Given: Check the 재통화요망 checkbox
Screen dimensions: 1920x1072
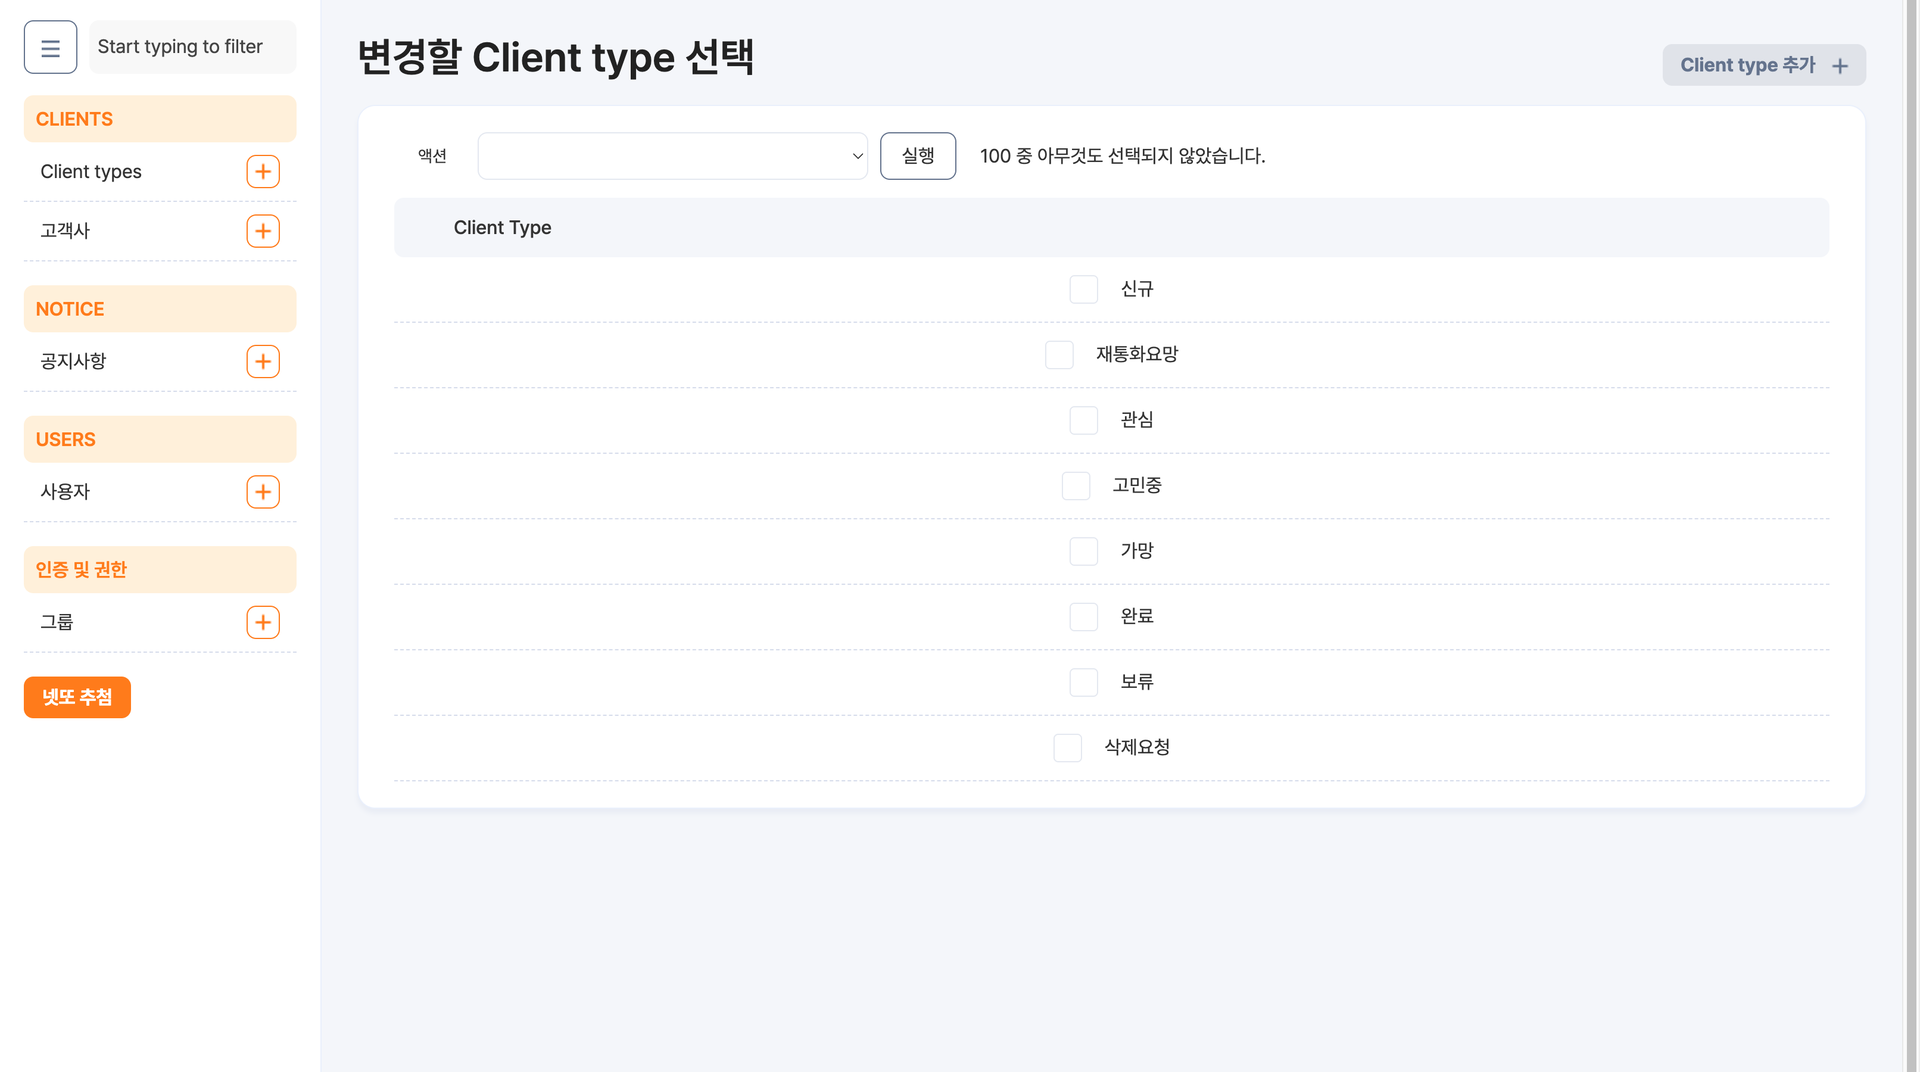Looking at the screenshot, I should tap(1059, 355).
